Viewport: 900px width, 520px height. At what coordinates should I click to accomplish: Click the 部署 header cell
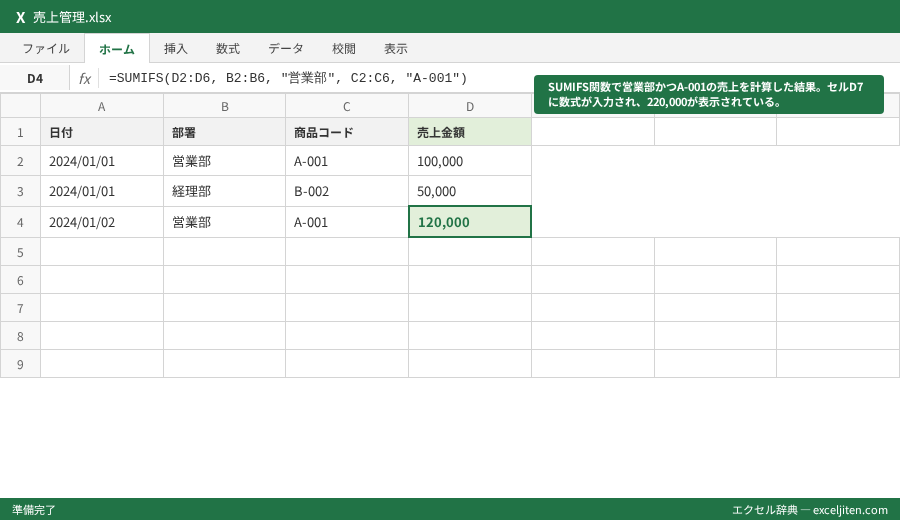(224, 132)
